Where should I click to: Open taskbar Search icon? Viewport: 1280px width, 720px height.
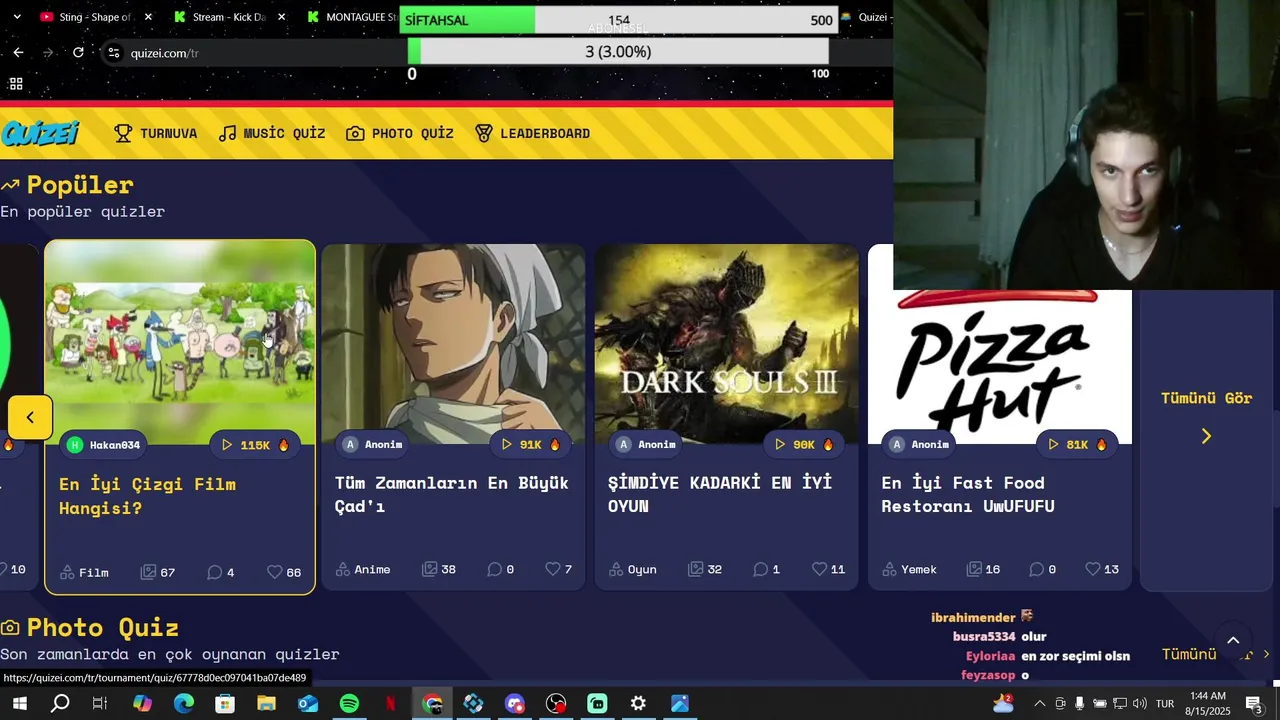pos(60,704)
